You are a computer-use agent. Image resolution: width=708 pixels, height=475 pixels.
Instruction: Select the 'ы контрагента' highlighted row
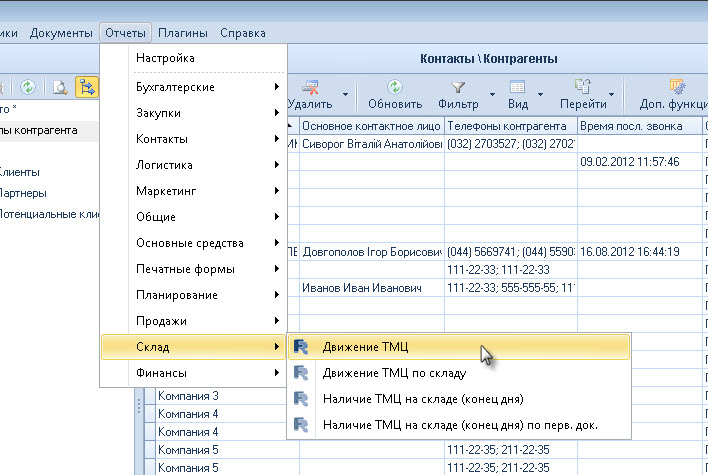pos(49,131)
